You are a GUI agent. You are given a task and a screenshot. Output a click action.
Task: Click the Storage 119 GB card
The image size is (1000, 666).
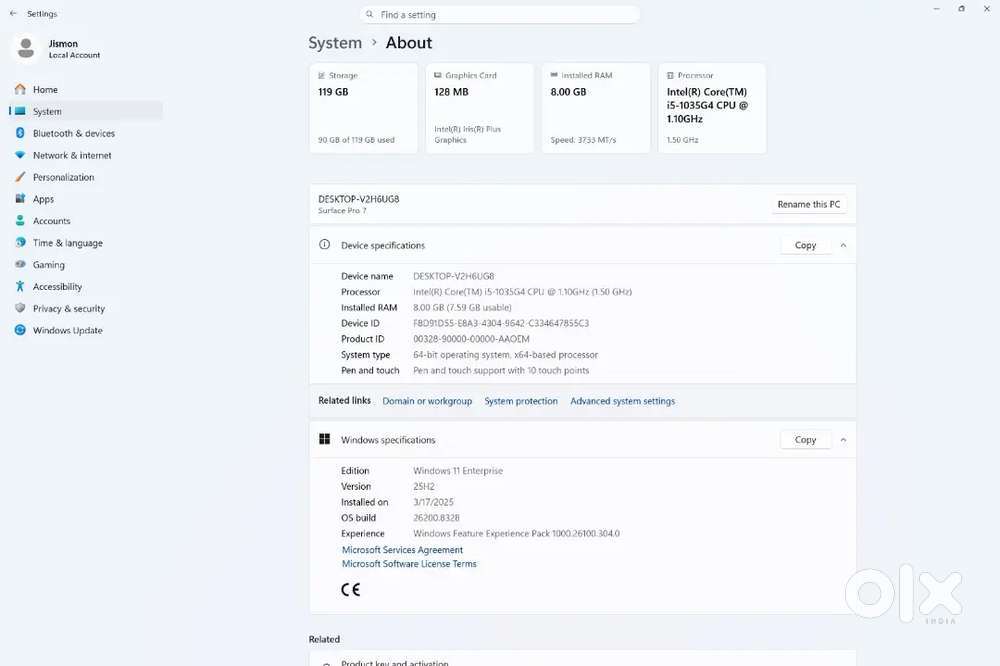pyautogui.click(x=364, y=108)
